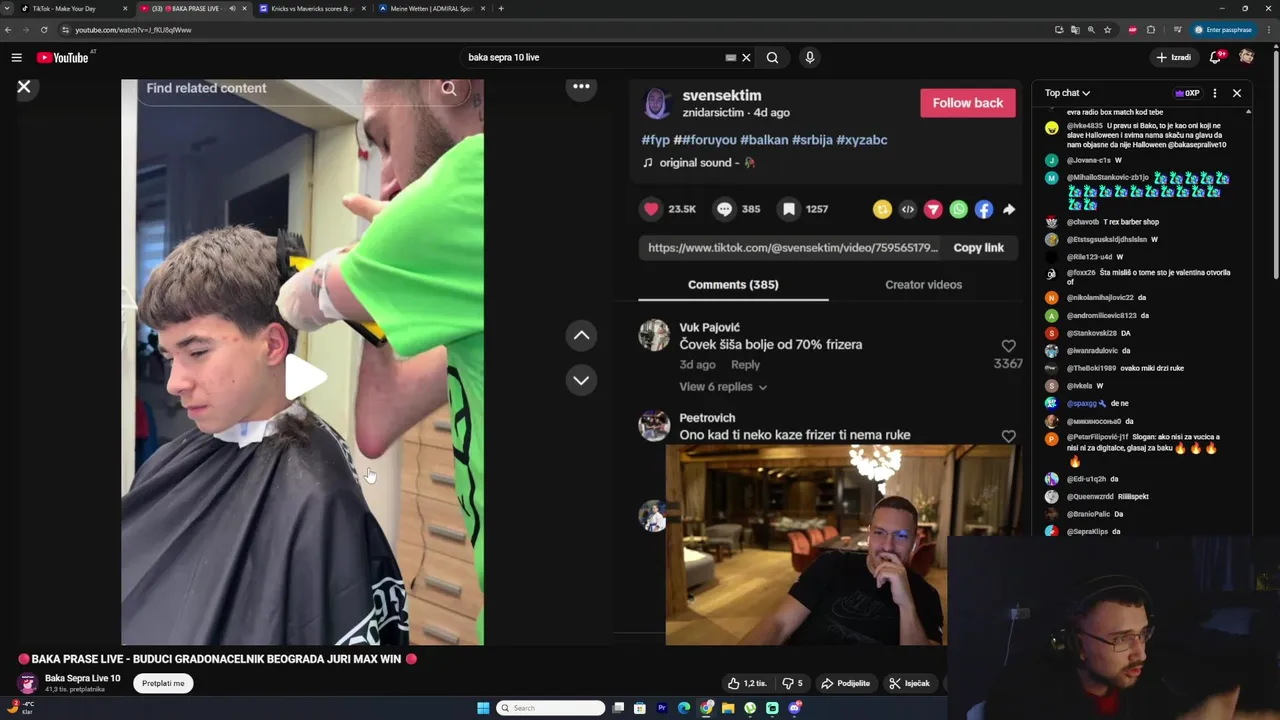The width and height of the screenshot is (1280, 720).
Task: Close the TikTok video overlay with X
Action: tap(24, 87)
